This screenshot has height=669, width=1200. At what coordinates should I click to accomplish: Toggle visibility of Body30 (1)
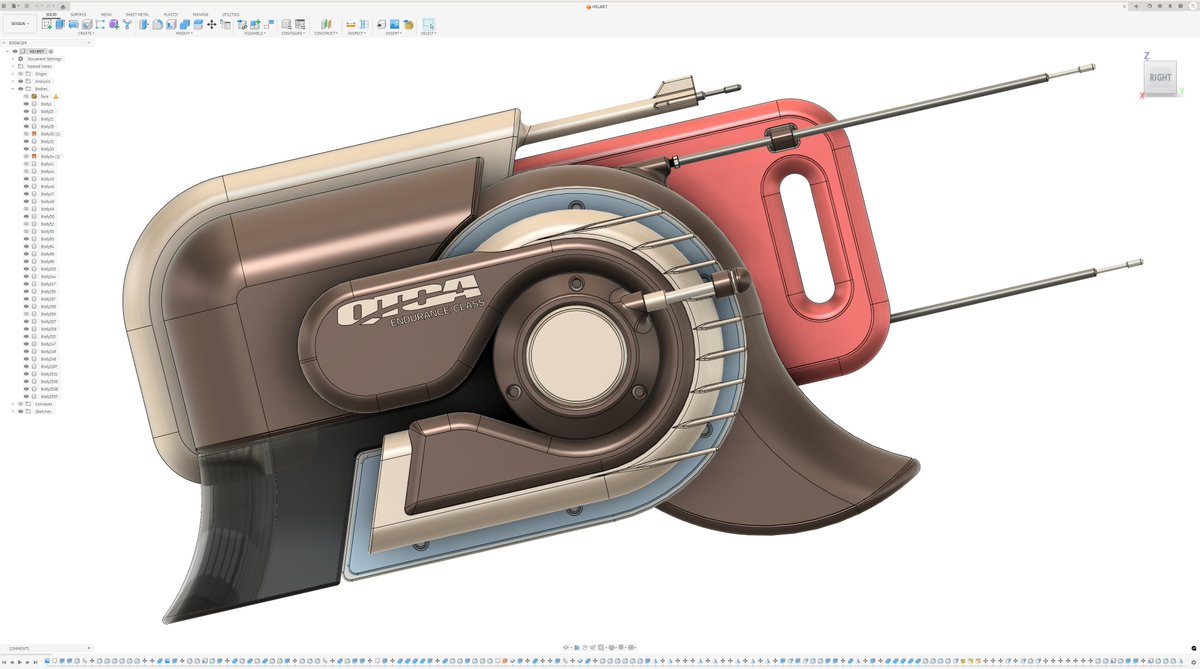click(x=26, y=134)
